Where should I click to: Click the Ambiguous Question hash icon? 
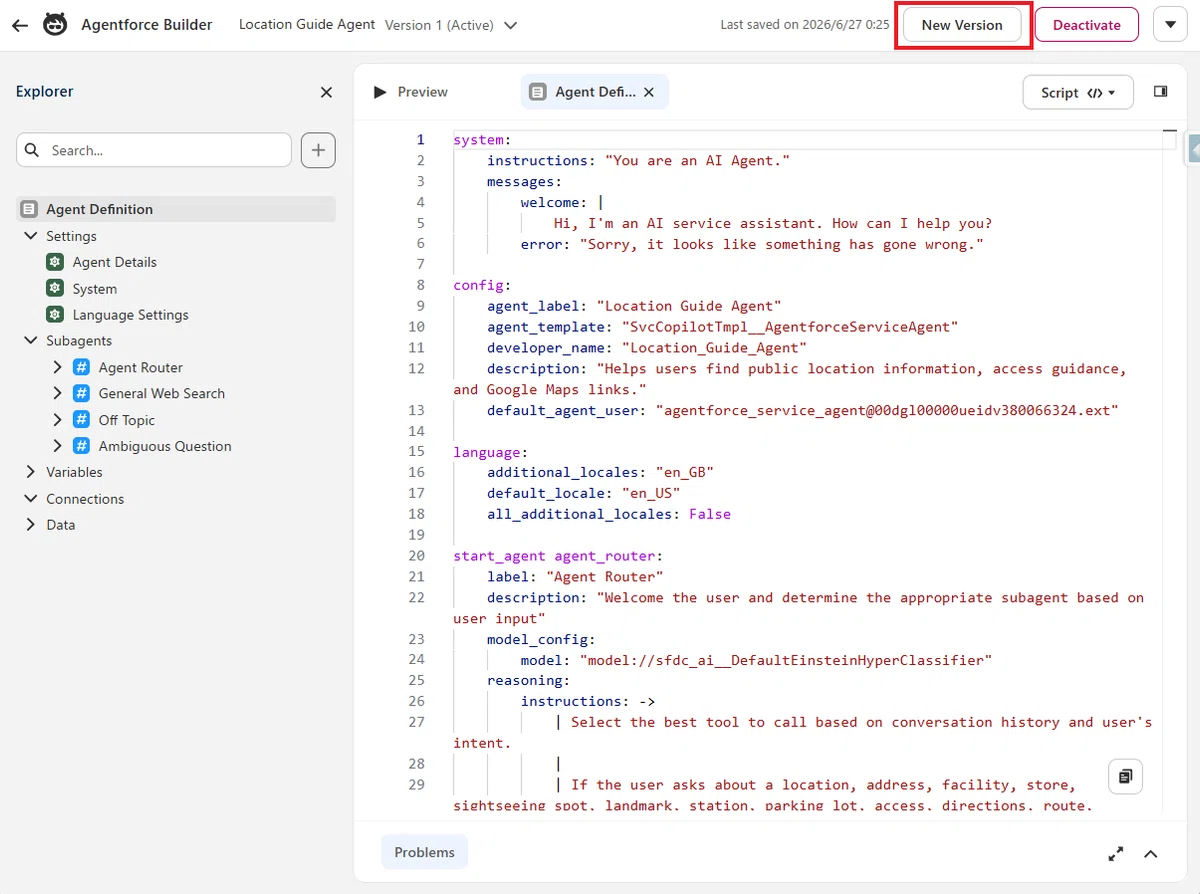tap(82, 446)
